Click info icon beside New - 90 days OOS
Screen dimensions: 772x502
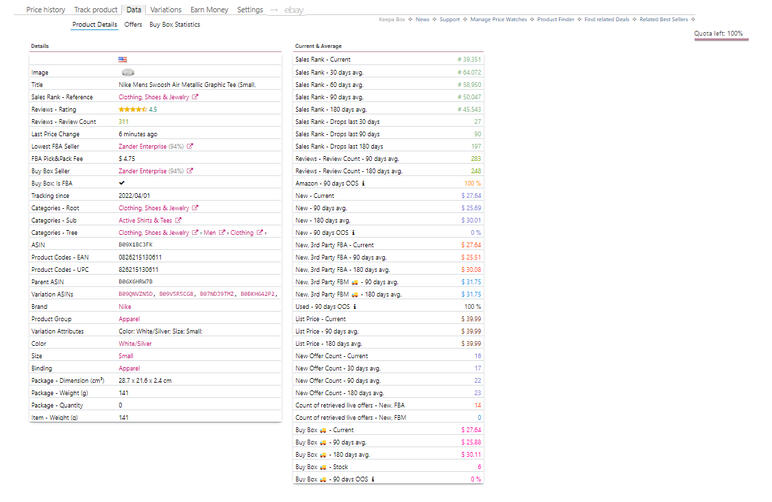pos(352,232)
